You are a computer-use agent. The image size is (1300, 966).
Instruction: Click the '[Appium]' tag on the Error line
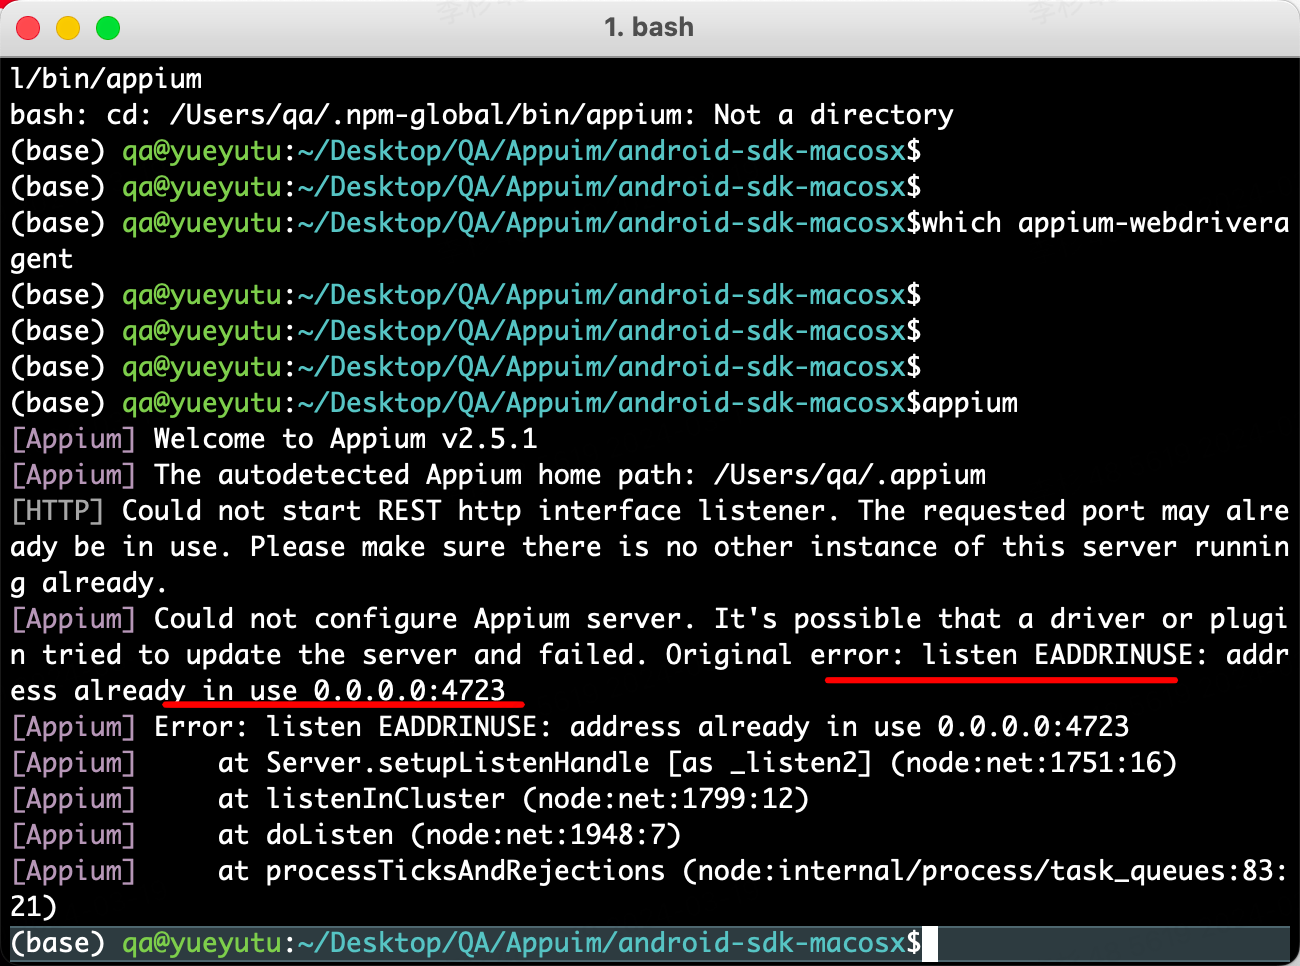point(72,726)
